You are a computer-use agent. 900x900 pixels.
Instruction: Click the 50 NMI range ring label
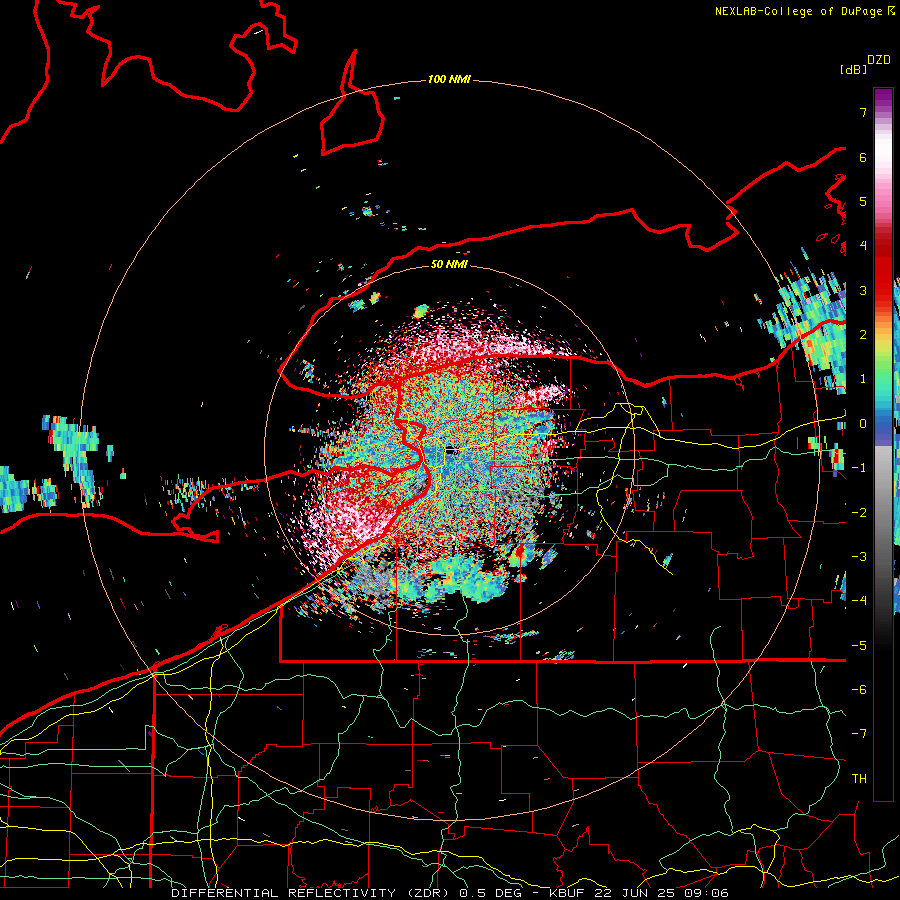(x=449, y=264)
